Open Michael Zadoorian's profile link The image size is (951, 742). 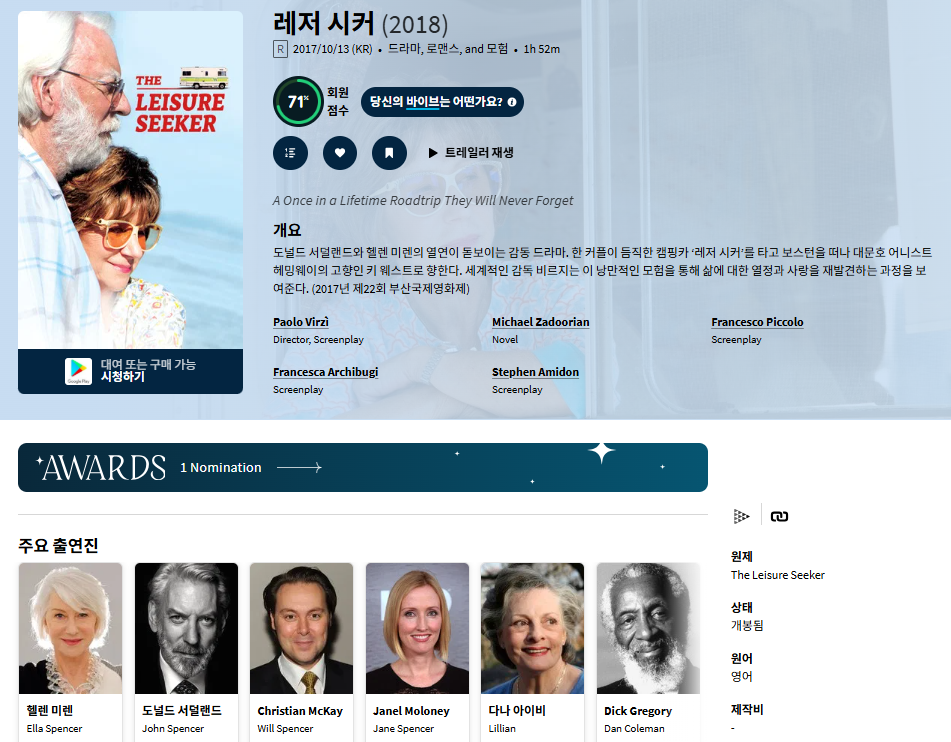pos(540,322)
